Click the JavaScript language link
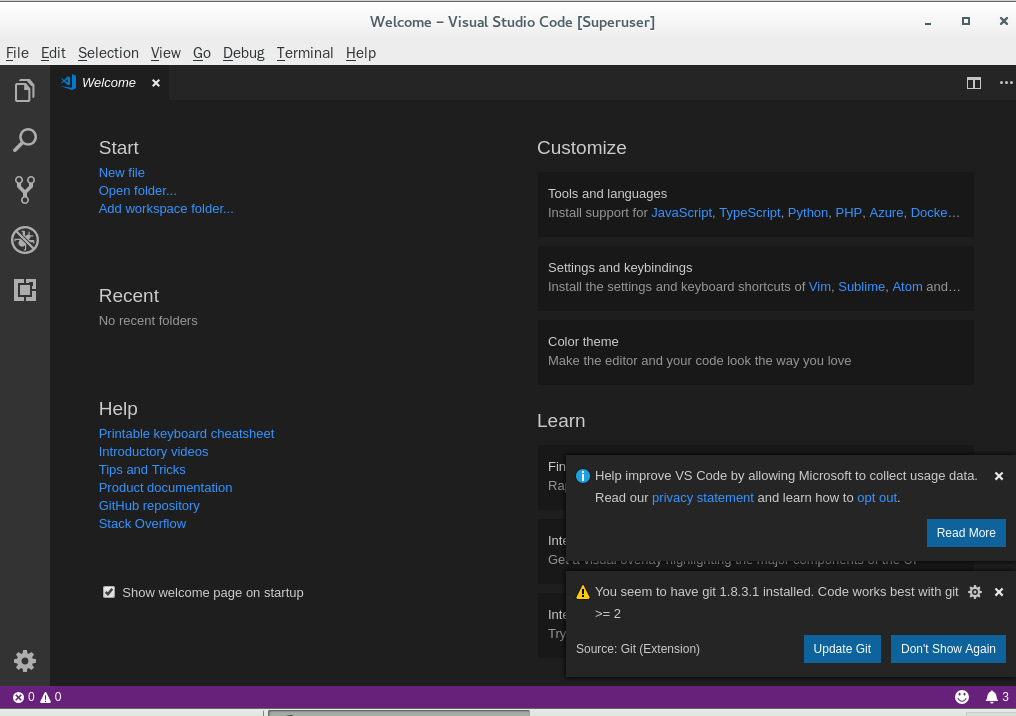The height and width of the screenshot is (716, 1016). tap(681, 213)
